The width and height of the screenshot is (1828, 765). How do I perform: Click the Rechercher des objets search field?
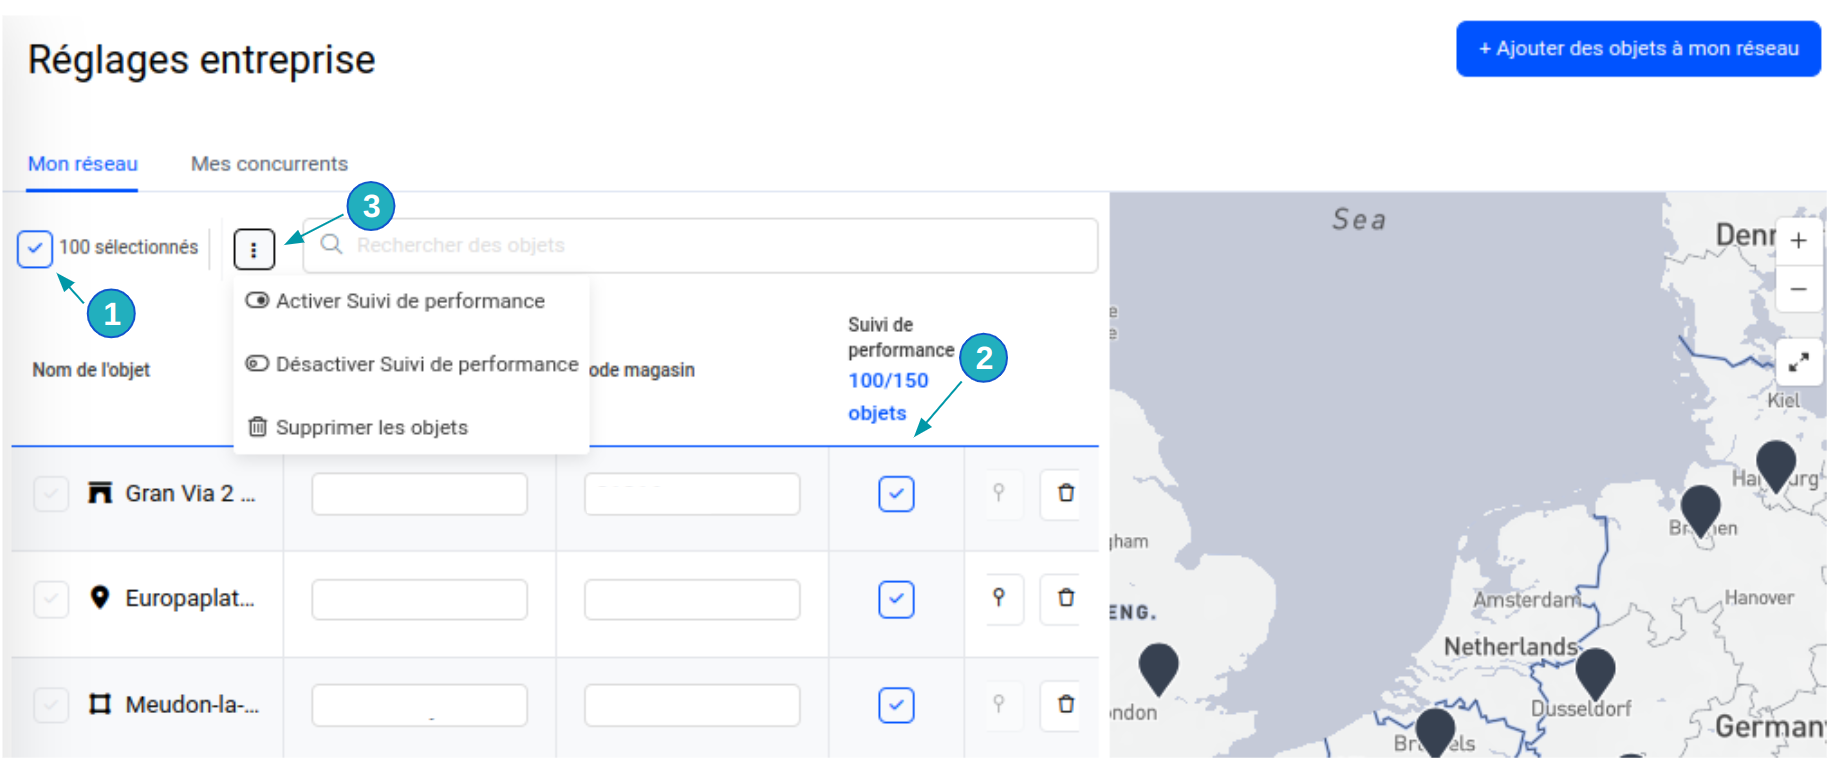tap(700, 246)
